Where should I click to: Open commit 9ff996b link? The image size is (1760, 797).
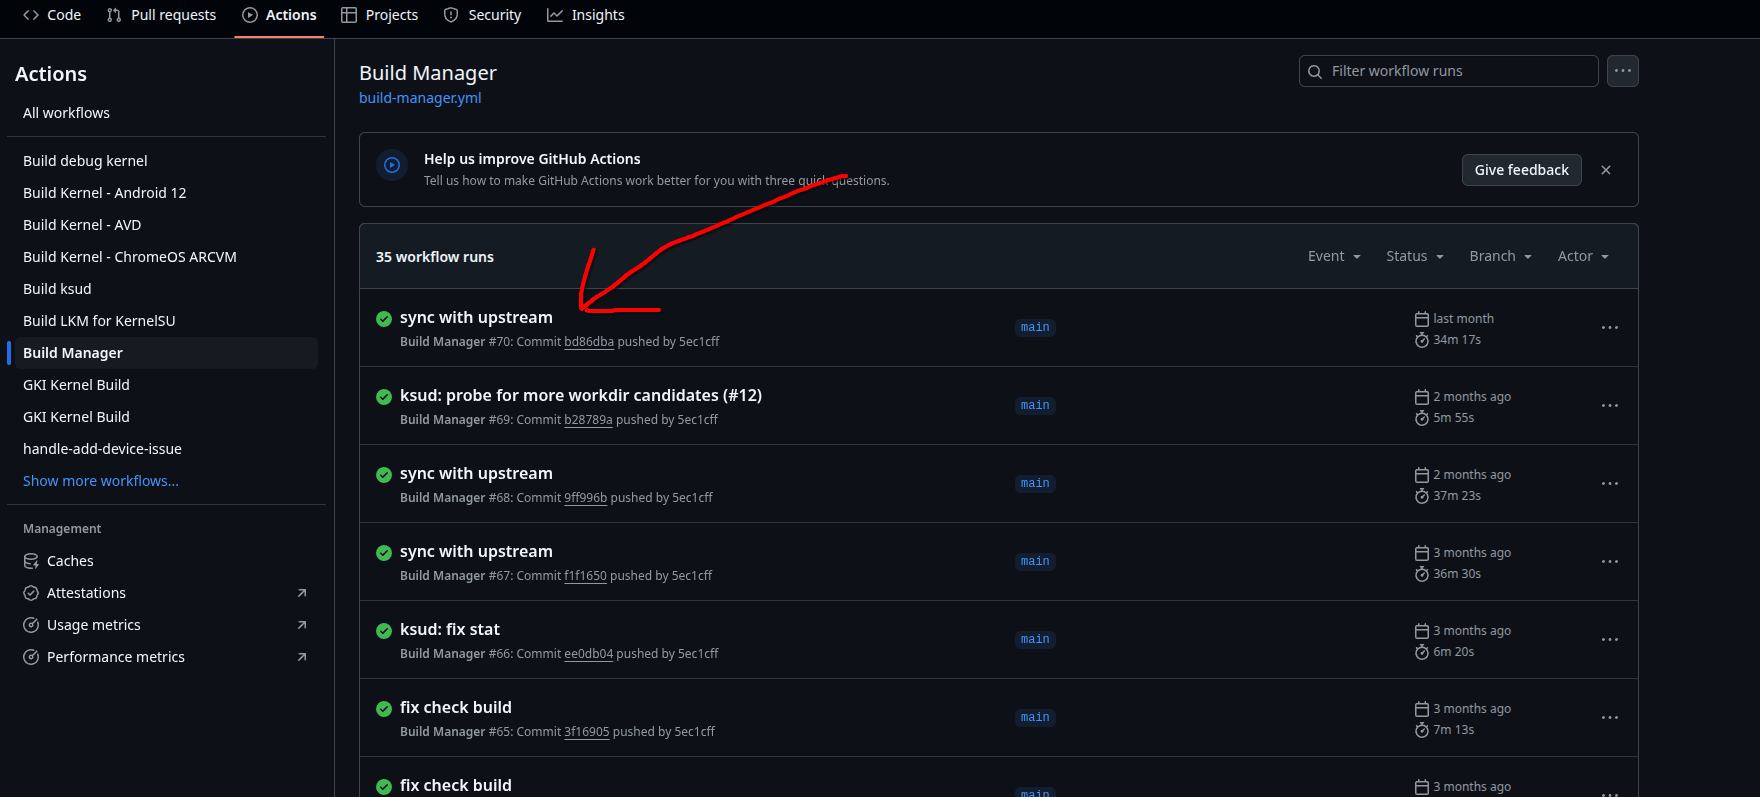[585, 498]
